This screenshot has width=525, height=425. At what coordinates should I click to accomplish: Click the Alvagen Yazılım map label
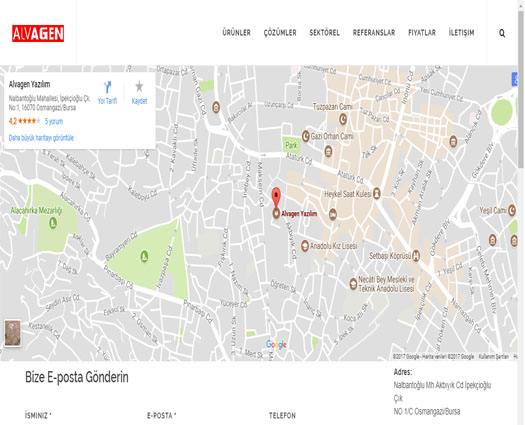pos(299,214)
